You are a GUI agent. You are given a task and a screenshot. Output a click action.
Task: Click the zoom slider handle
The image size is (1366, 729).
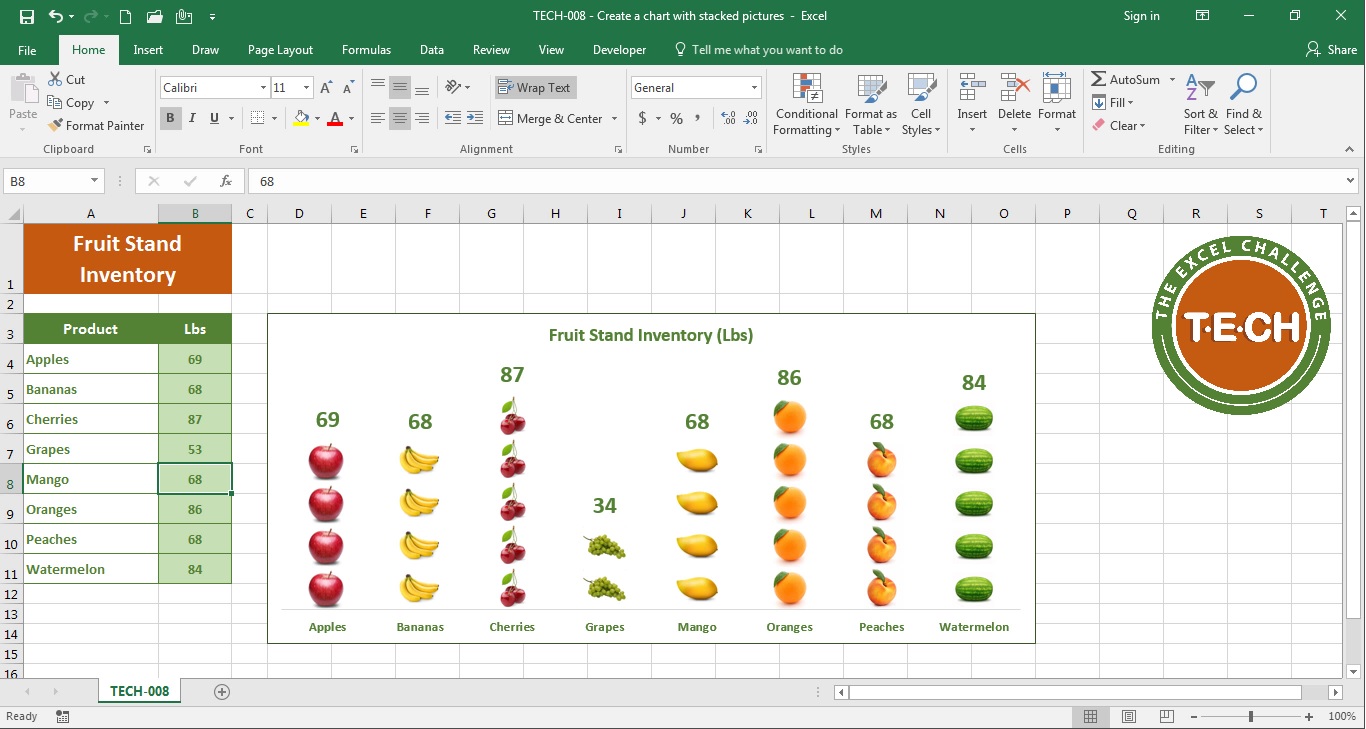tap(1250, 717)
